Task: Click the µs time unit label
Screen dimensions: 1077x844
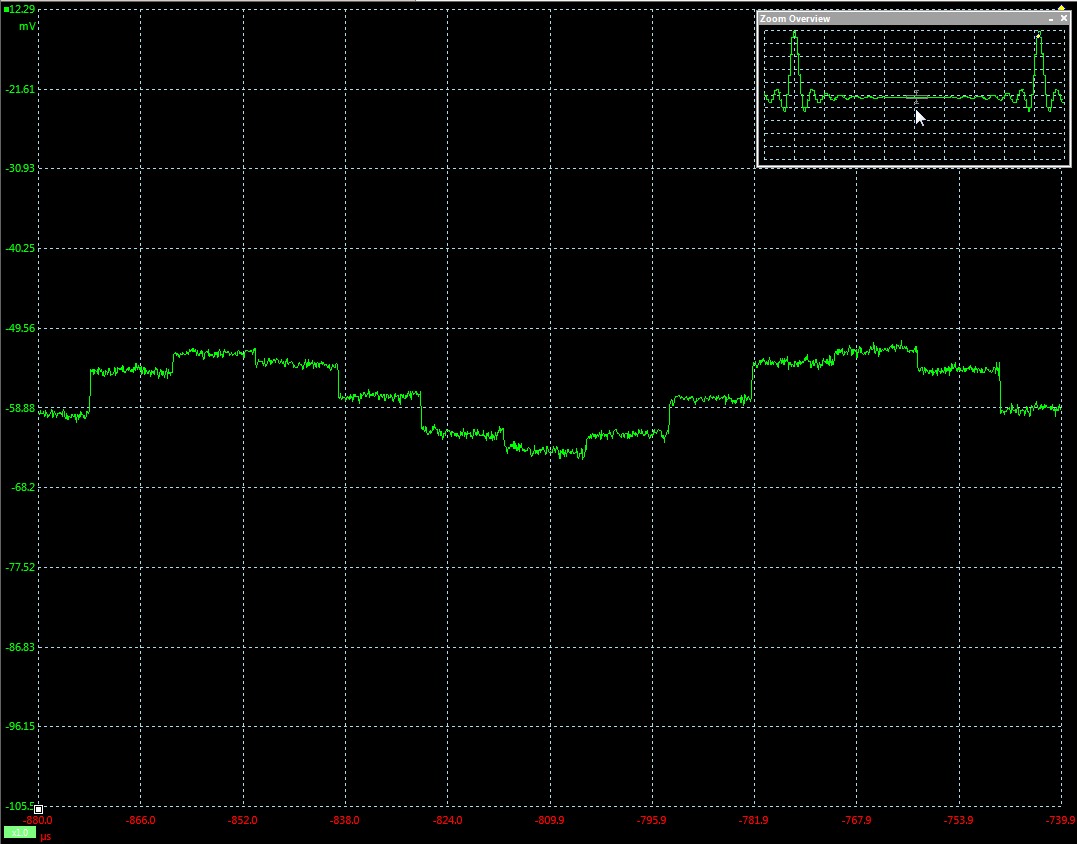Action: pyautogui.click(x=45, y=836)
